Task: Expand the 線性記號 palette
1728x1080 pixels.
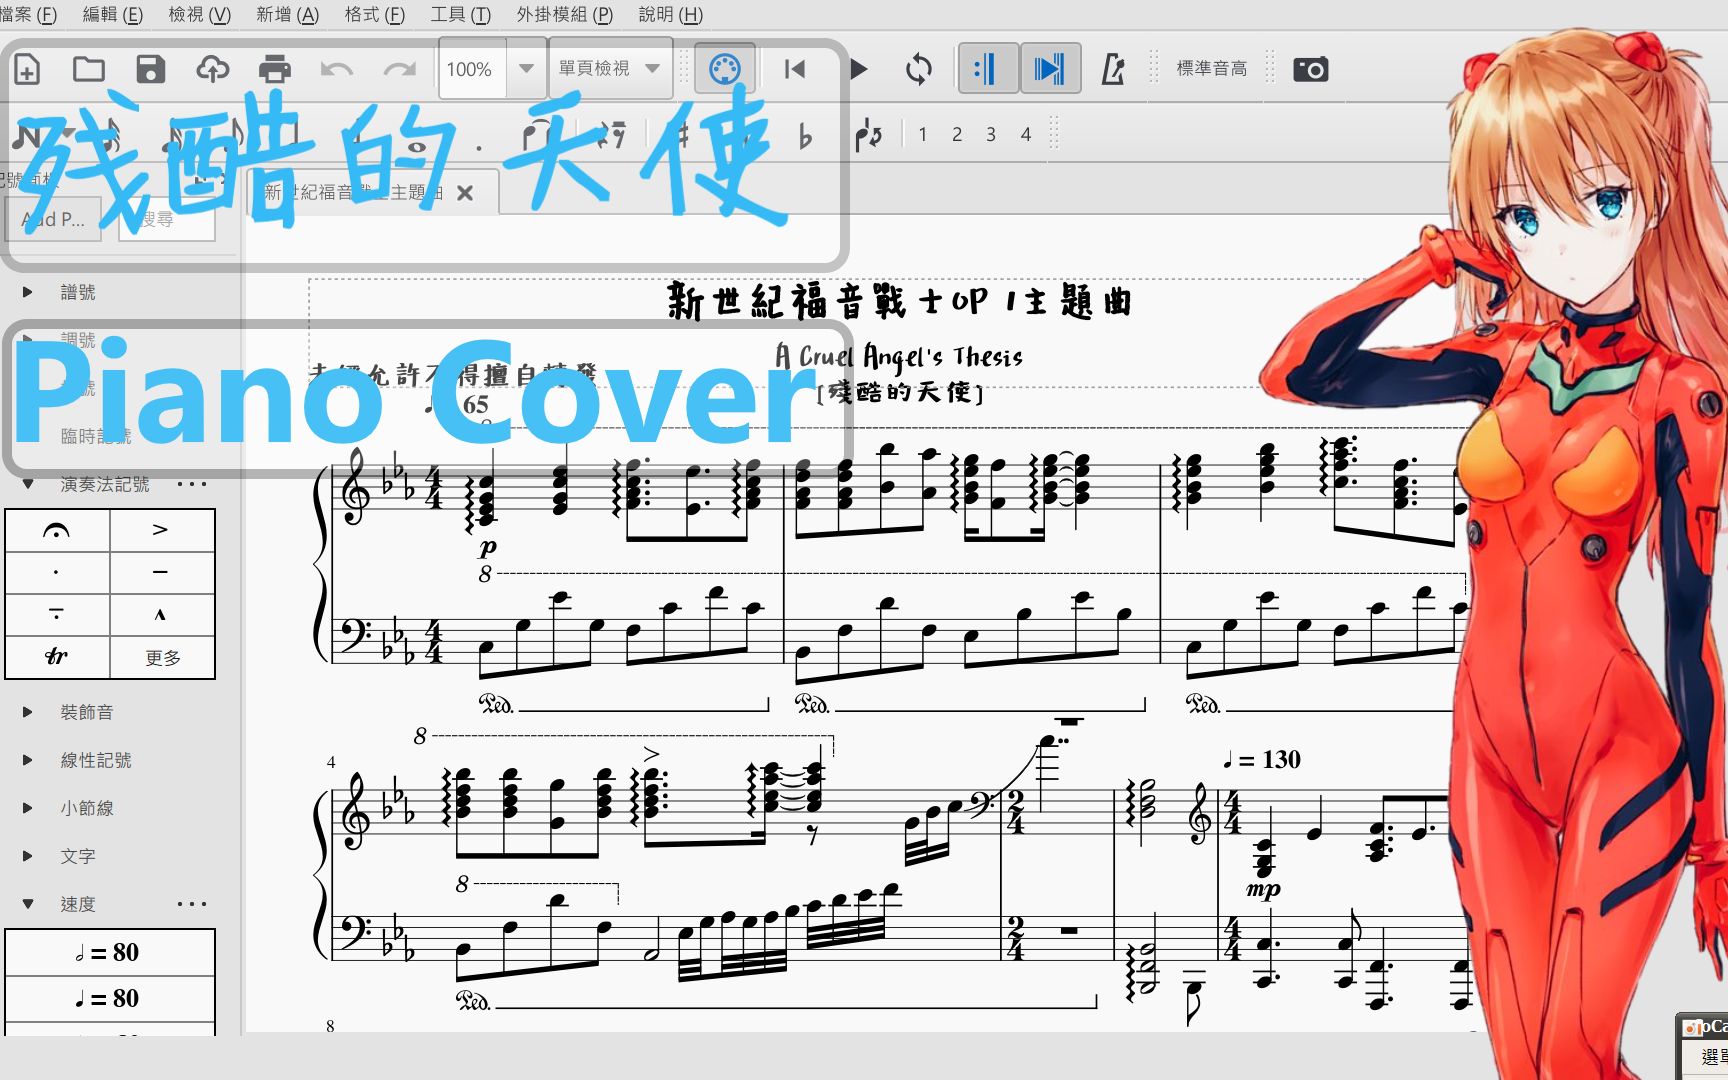Action: (28, 760)
